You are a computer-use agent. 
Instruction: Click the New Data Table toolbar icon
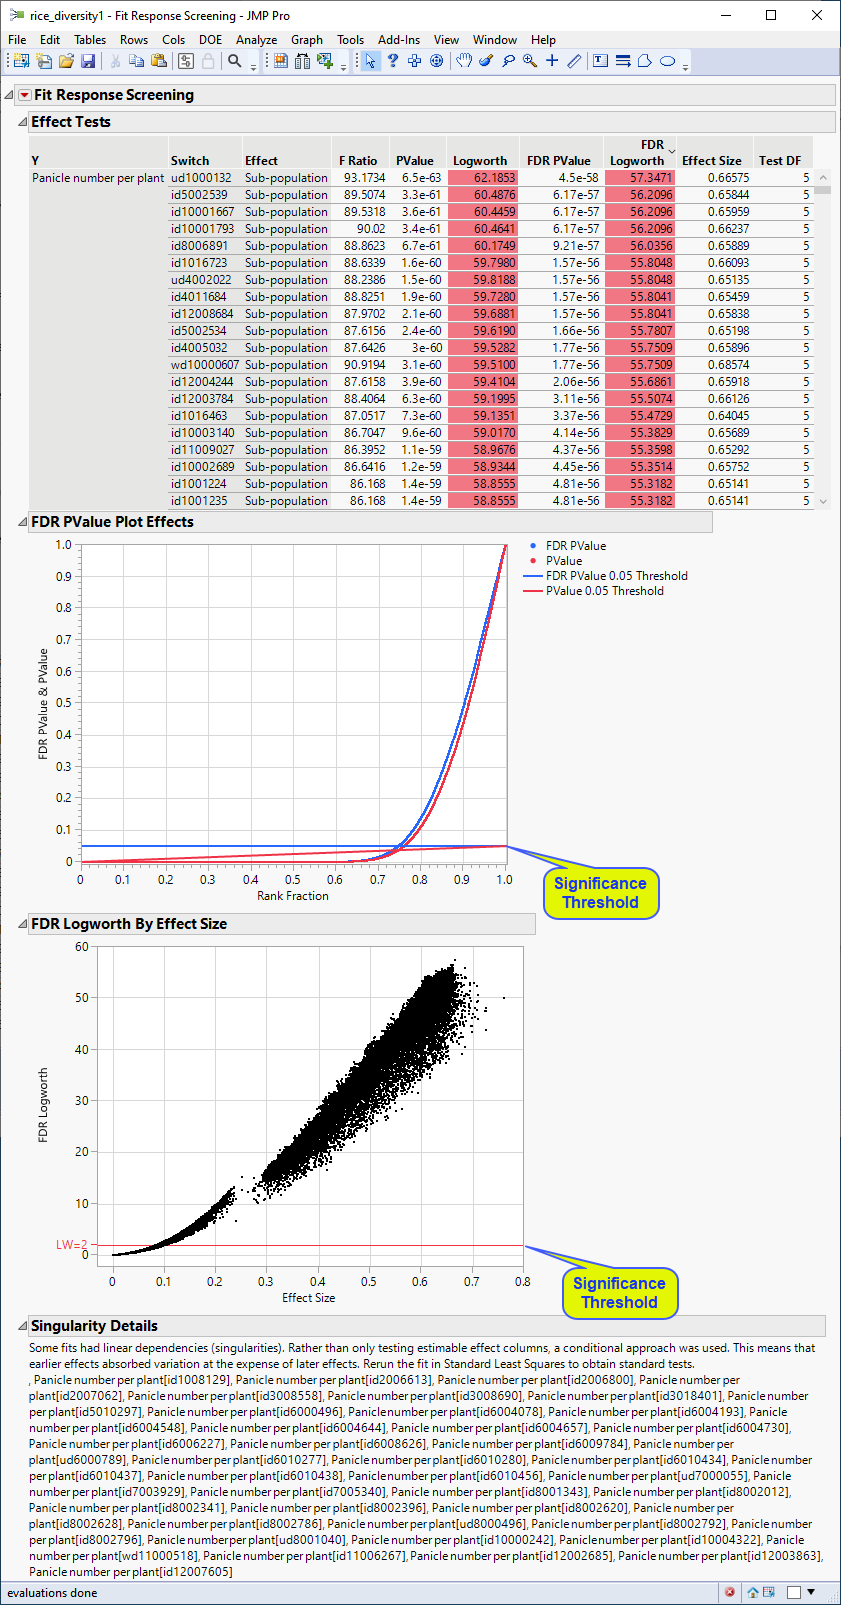[x=21, y=61]
